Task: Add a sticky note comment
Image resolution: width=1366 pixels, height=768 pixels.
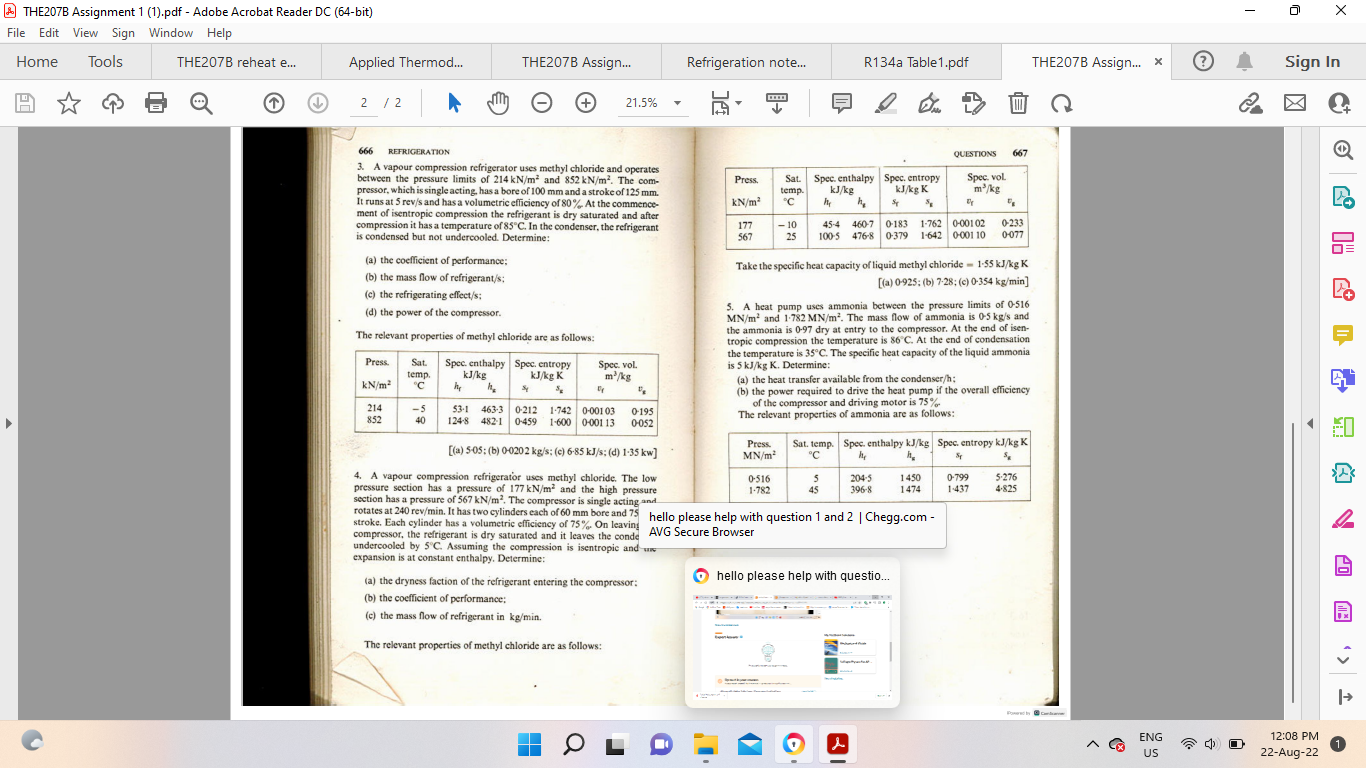Action: 841,102
